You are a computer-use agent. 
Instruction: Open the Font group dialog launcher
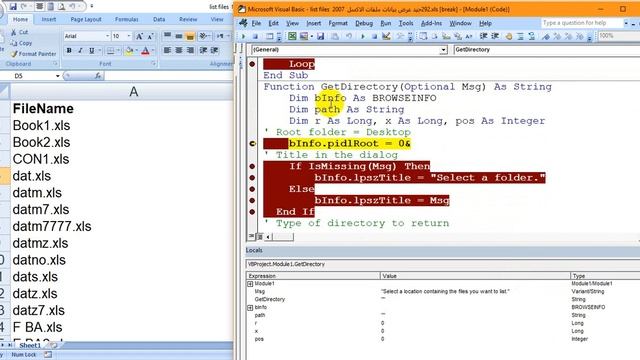point(153,64)
